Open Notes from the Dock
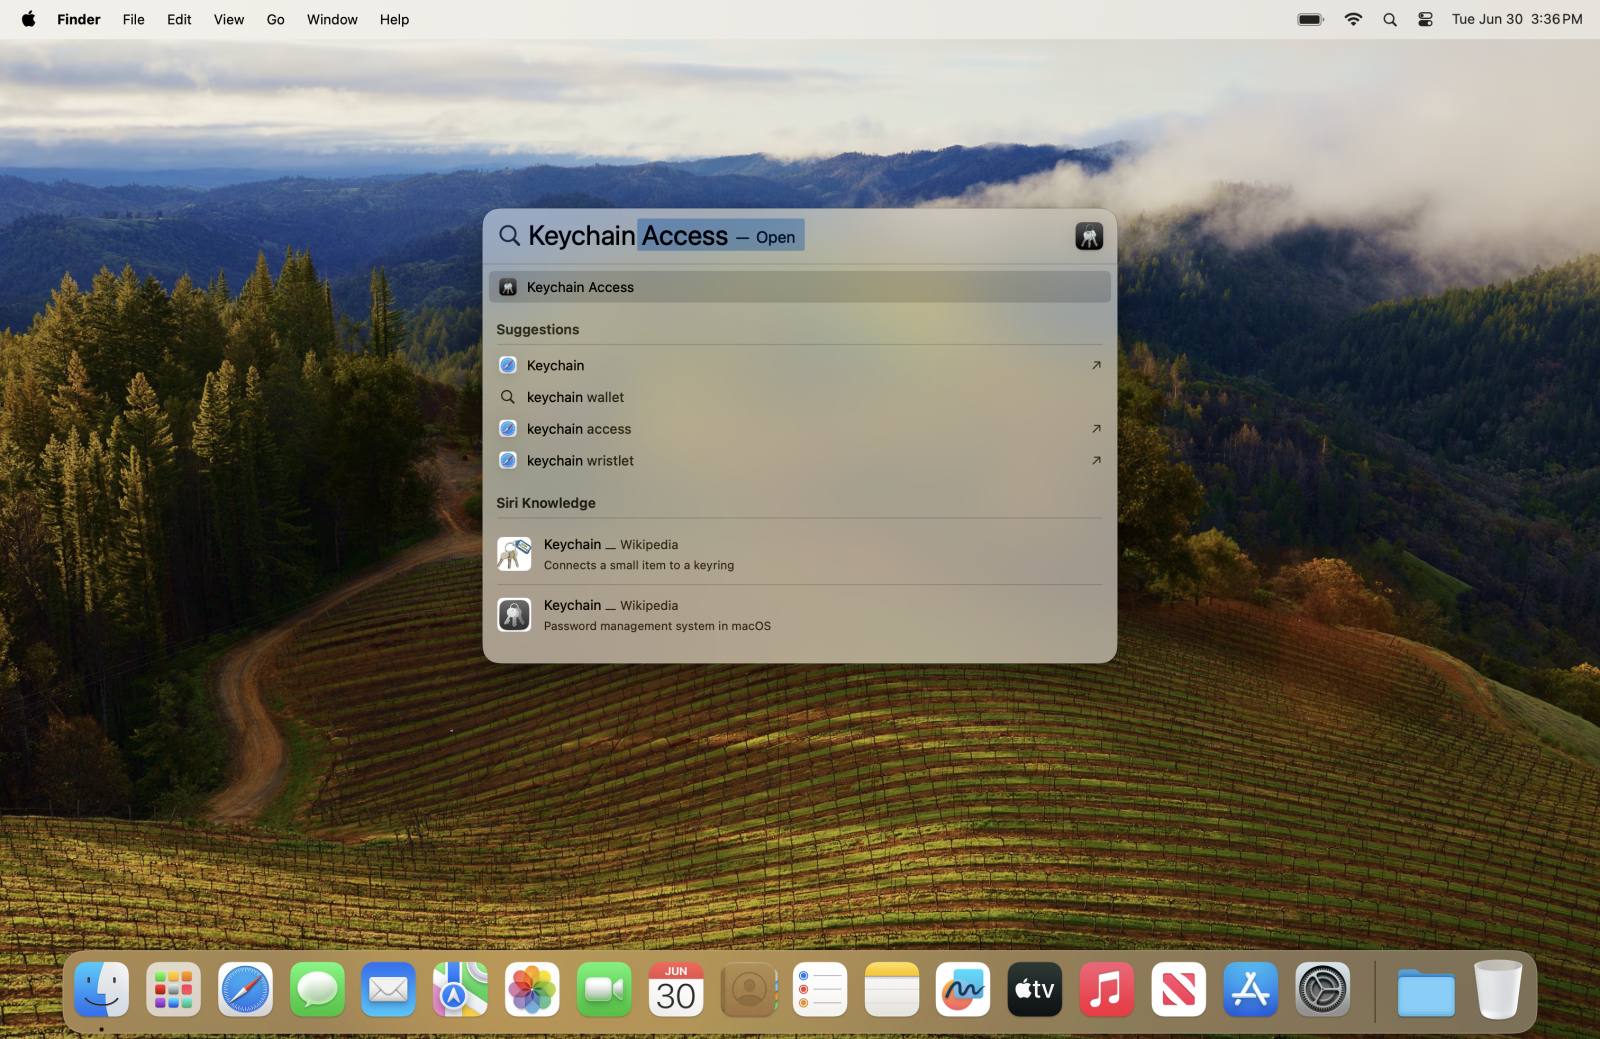 pyautogui.click(x=892, y=990)
